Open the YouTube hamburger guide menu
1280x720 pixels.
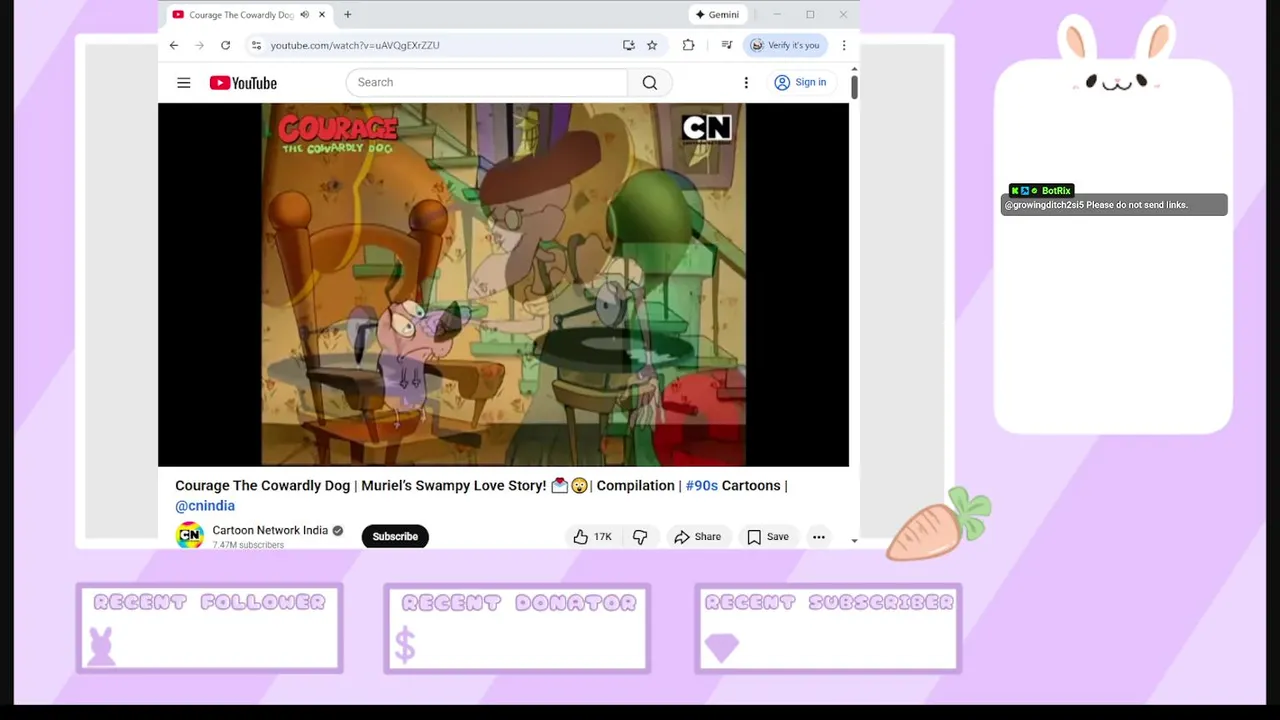tap(184, 83)
